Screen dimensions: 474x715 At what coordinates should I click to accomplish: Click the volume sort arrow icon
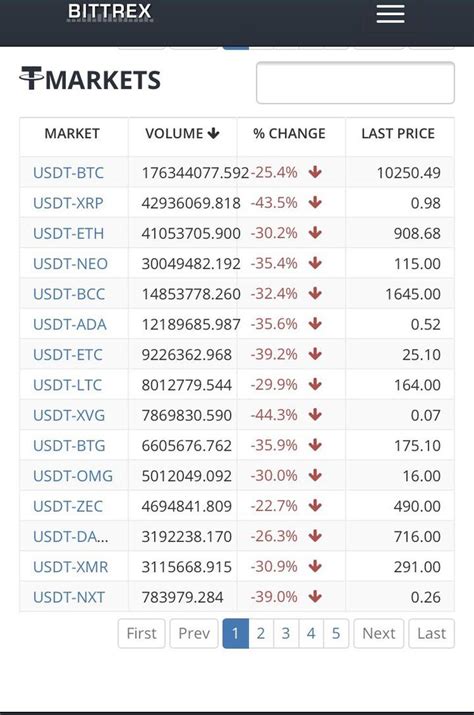pos(213,133)
